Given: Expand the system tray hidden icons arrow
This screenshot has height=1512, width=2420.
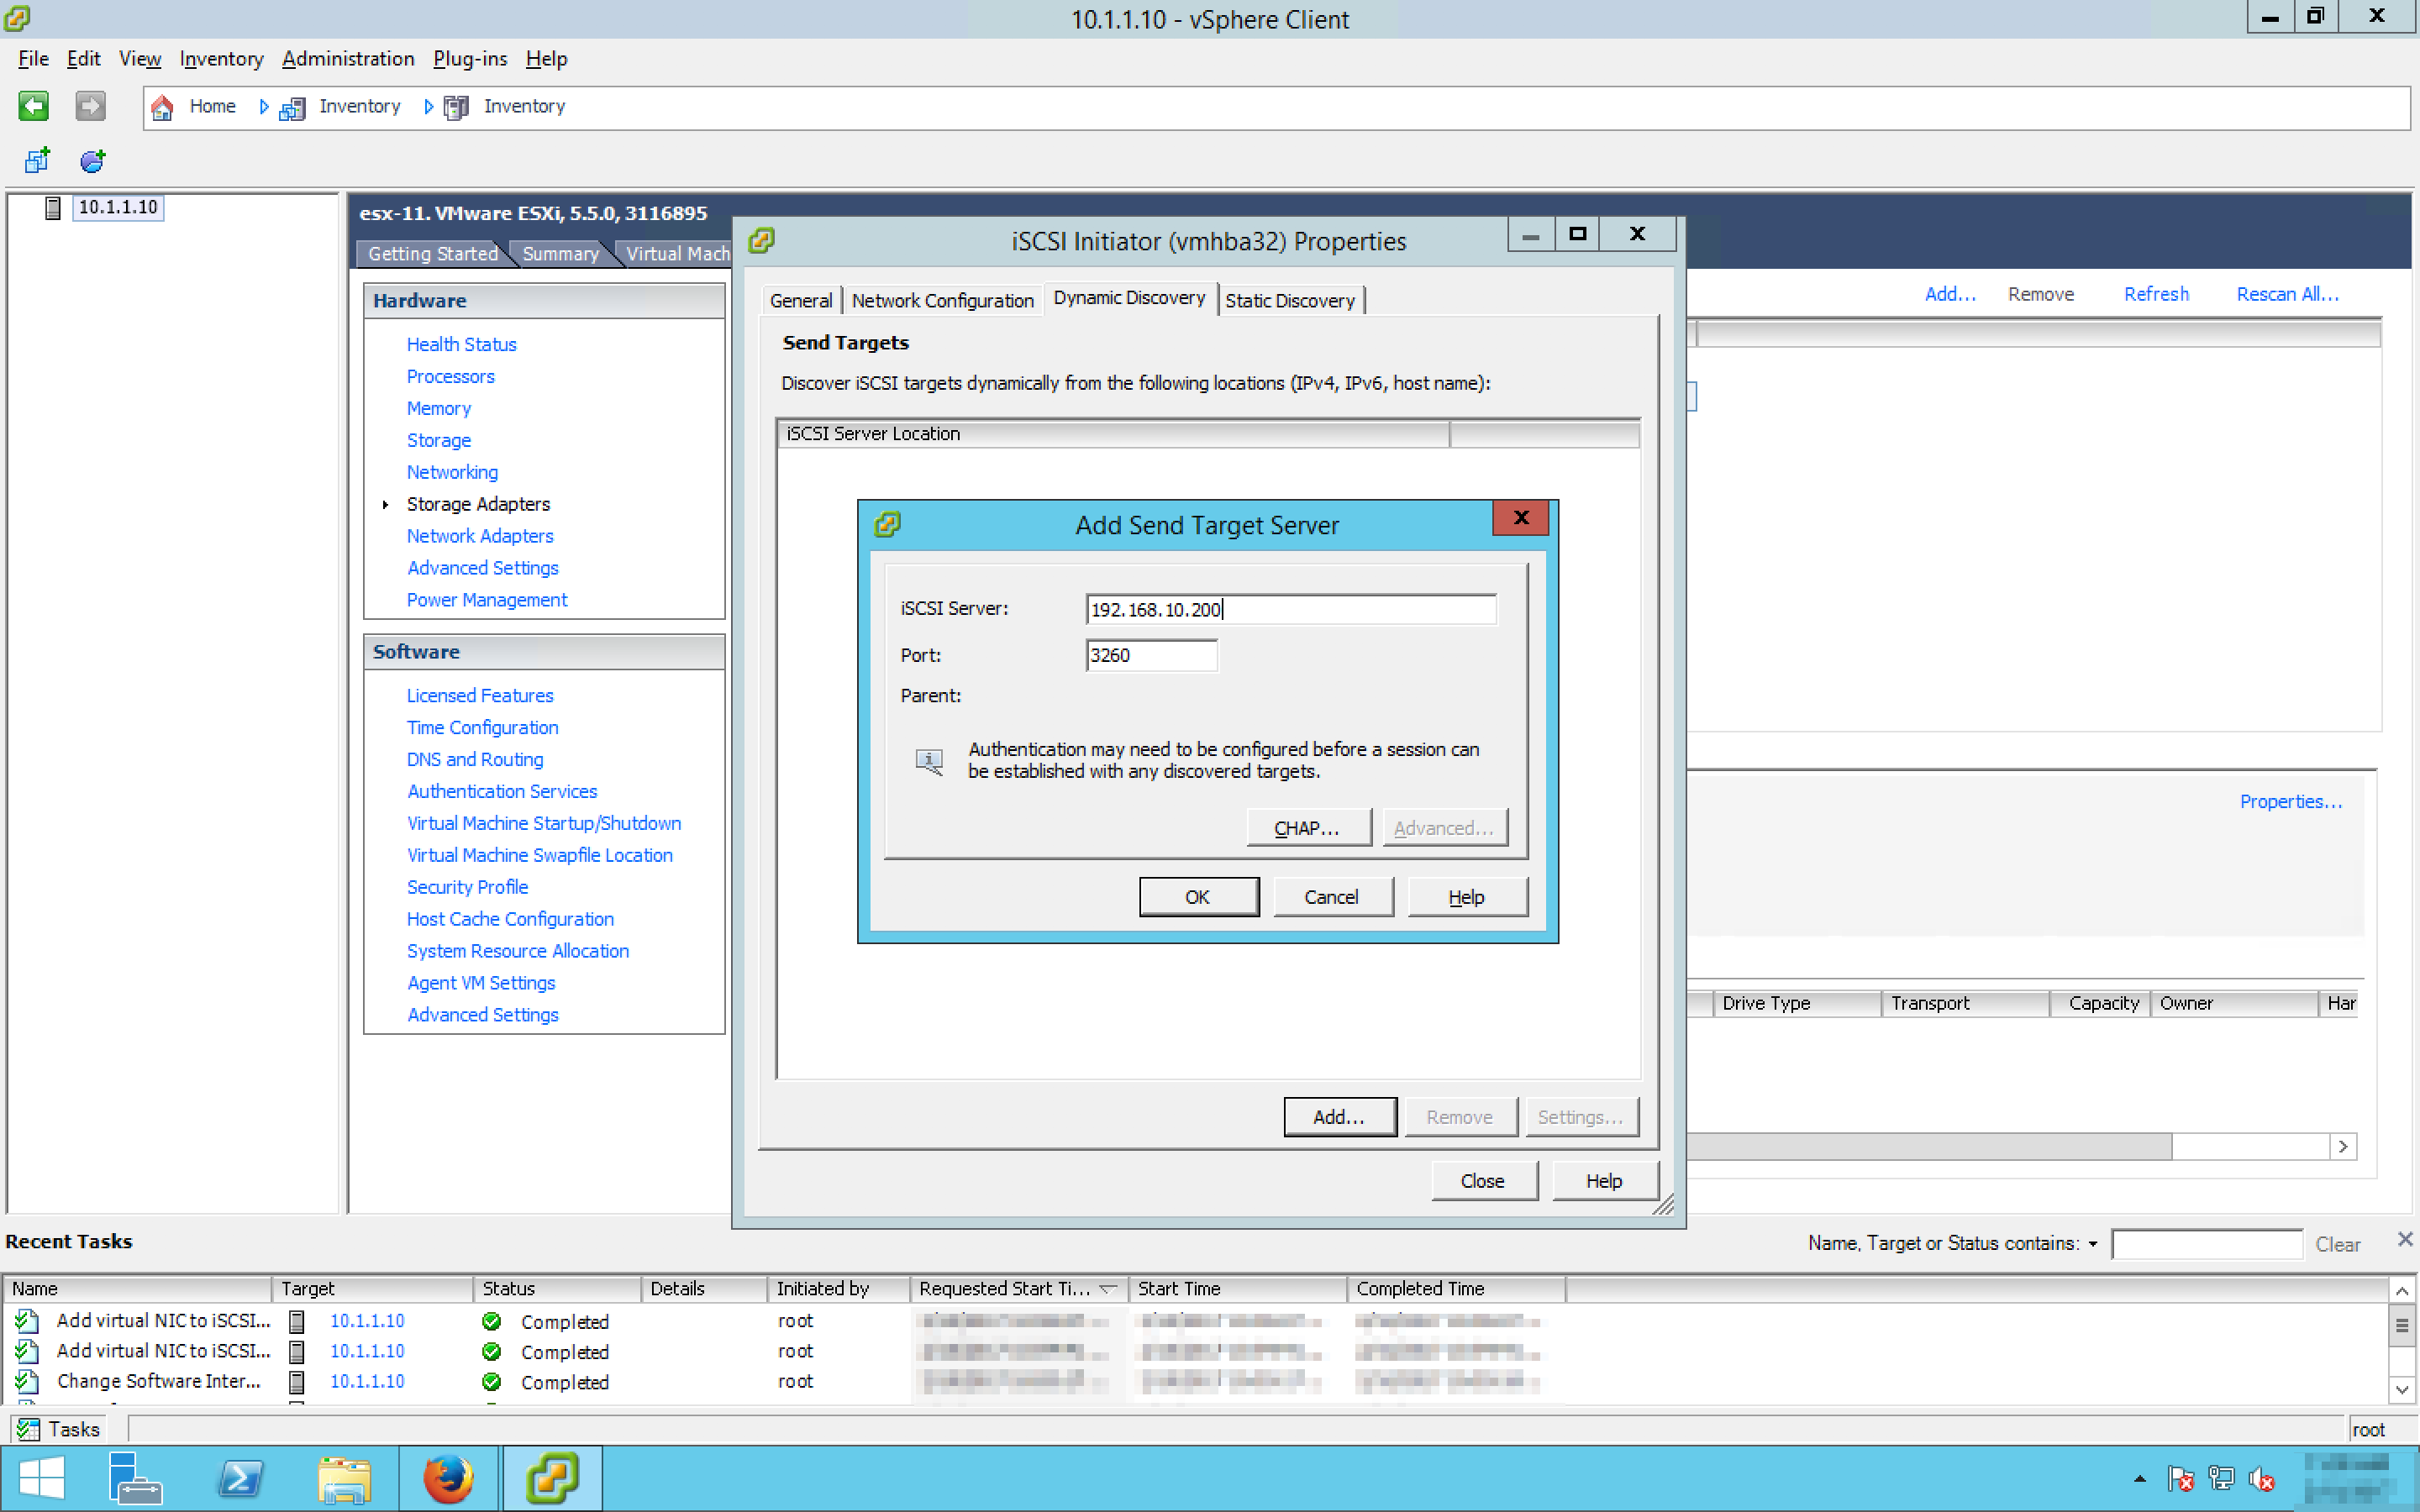Looking at the screenshot, I should tap(2139, 1478).
